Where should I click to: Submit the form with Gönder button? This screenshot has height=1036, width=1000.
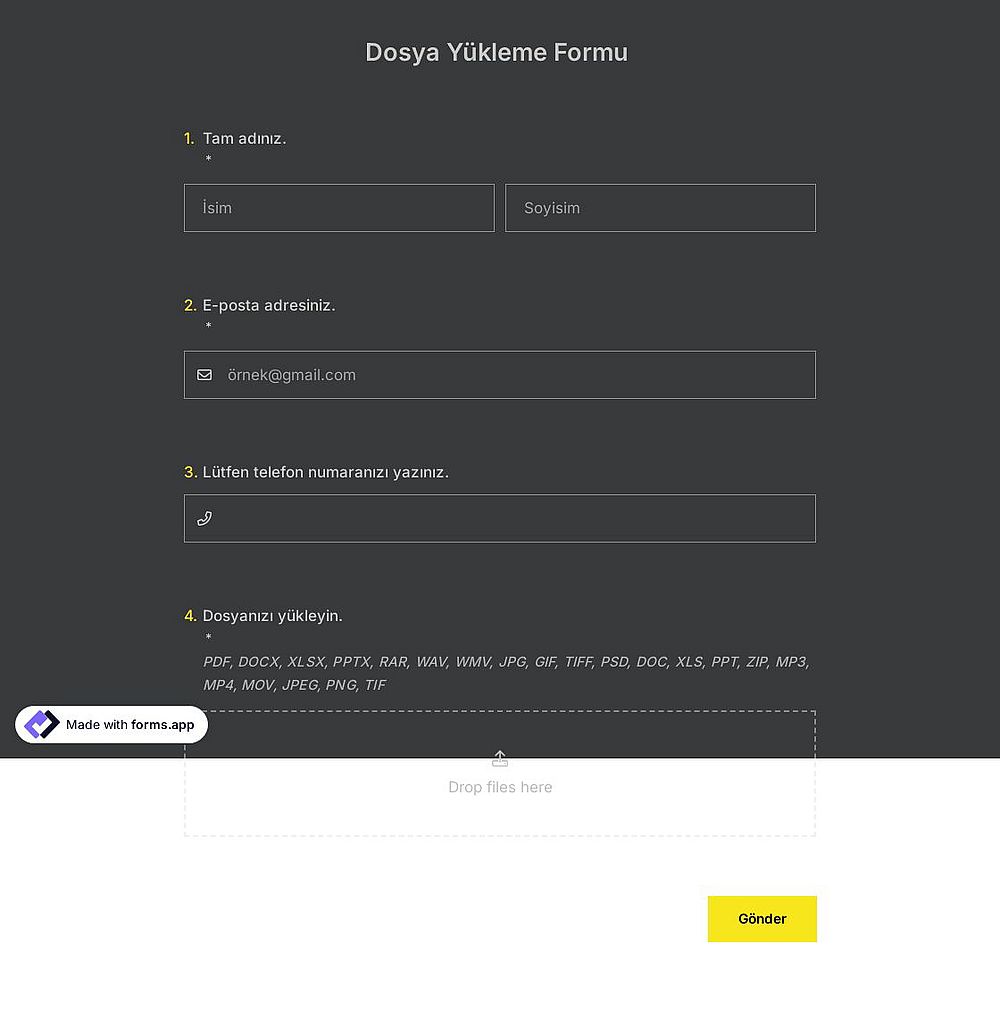click(x=762, y=919)
